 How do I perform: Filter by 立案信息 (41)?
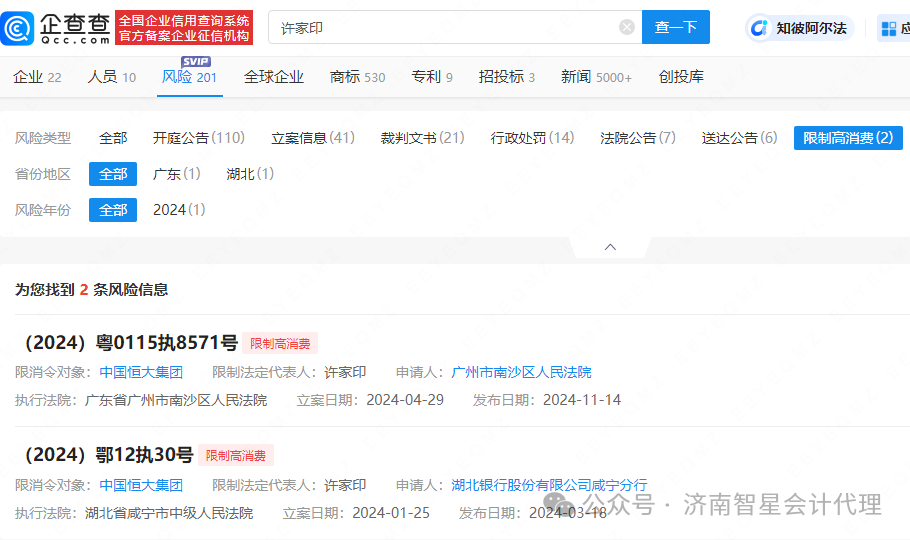[313, 138]
